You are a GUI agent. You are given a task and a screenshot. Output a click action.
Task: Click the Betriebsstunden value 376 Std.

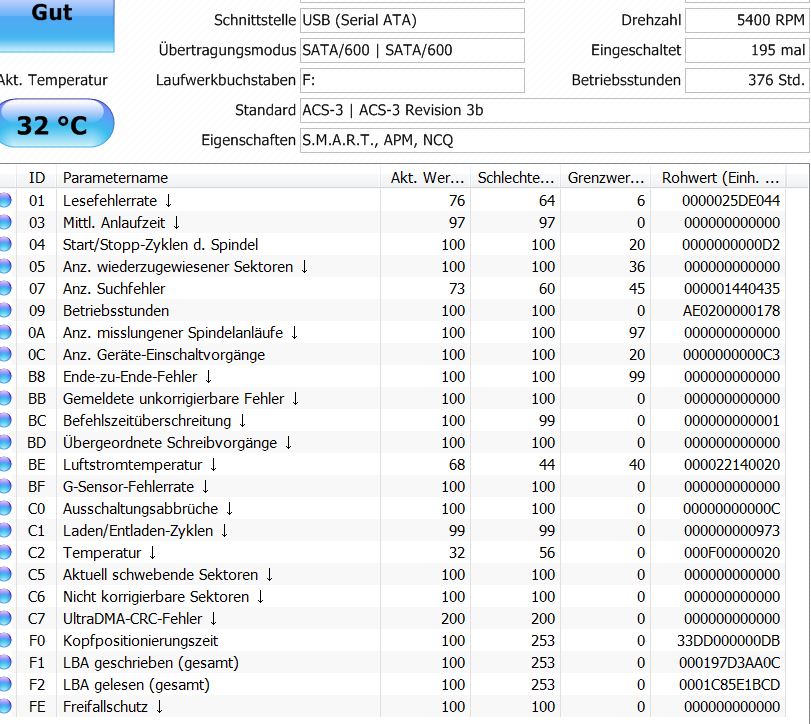(747, 80)
